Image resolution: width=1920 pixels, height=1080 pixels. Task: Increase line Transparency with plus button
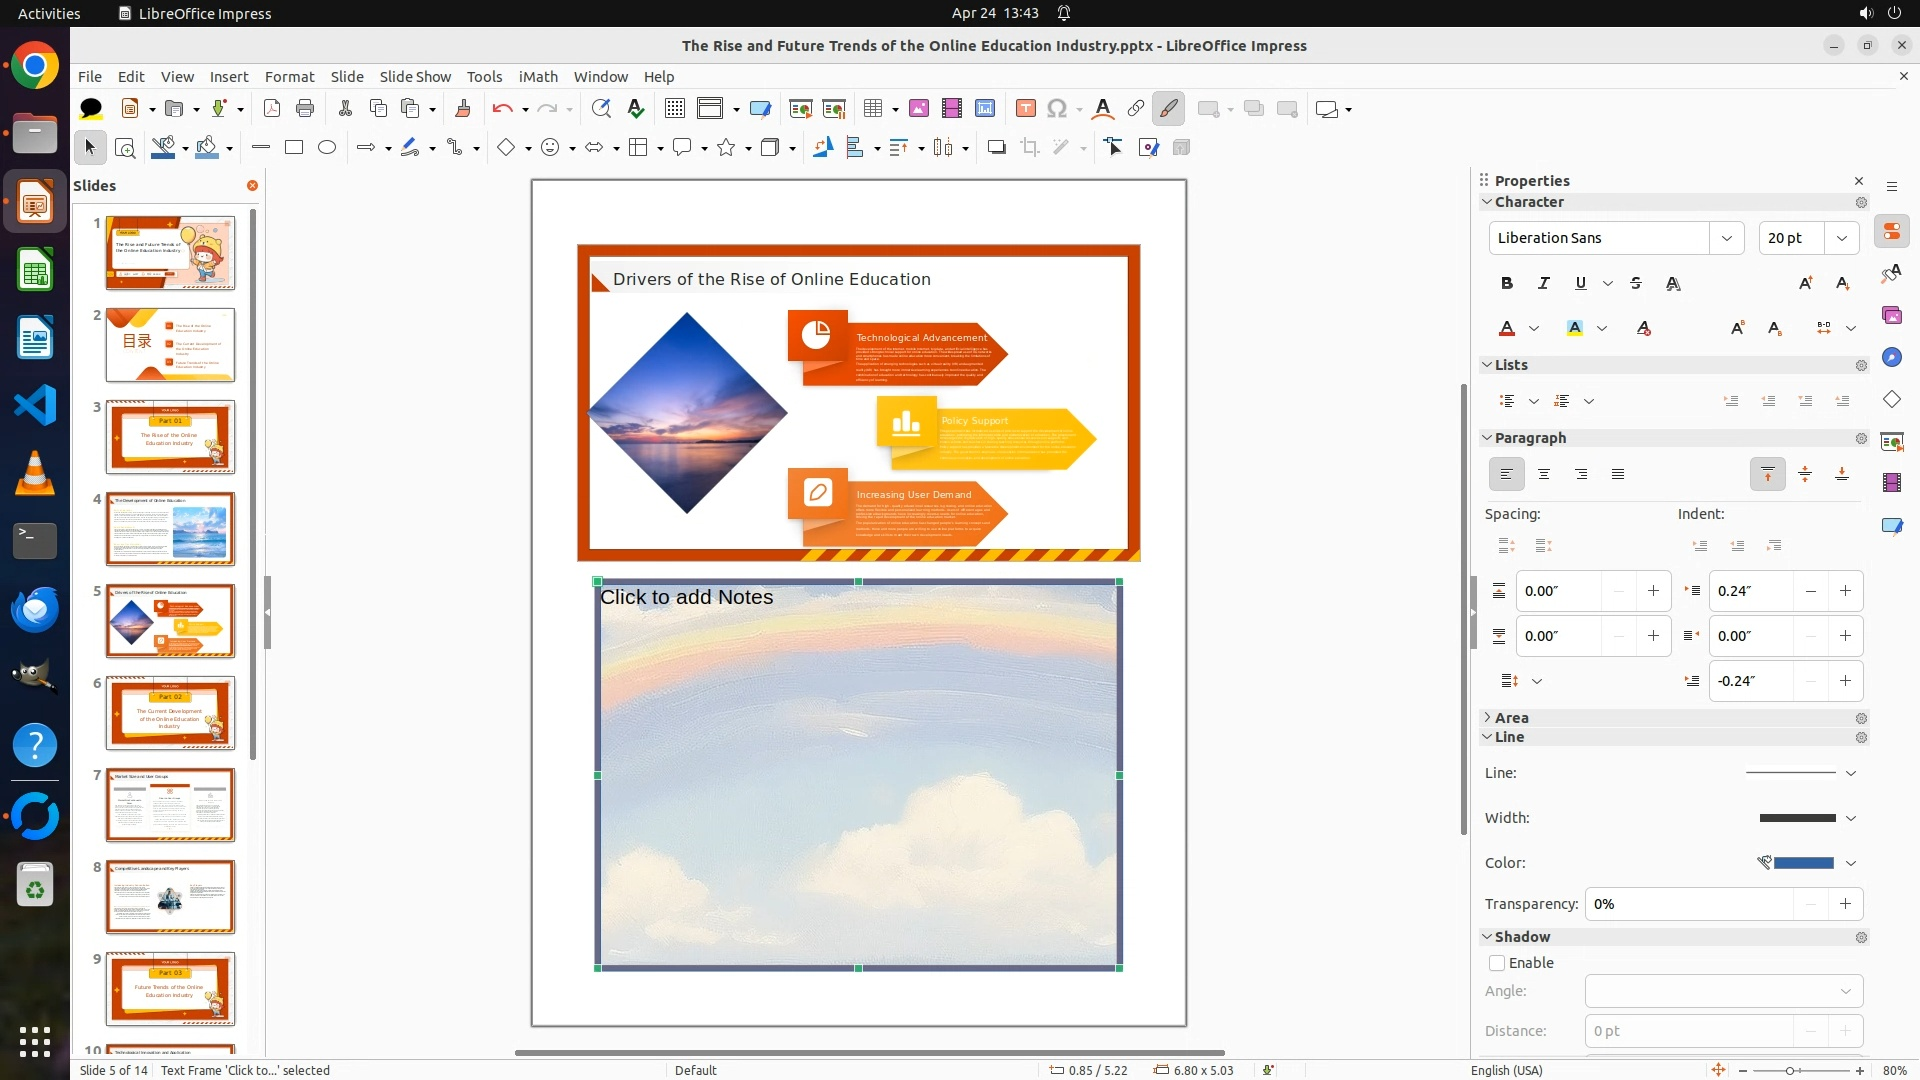tap(1845, 904)
